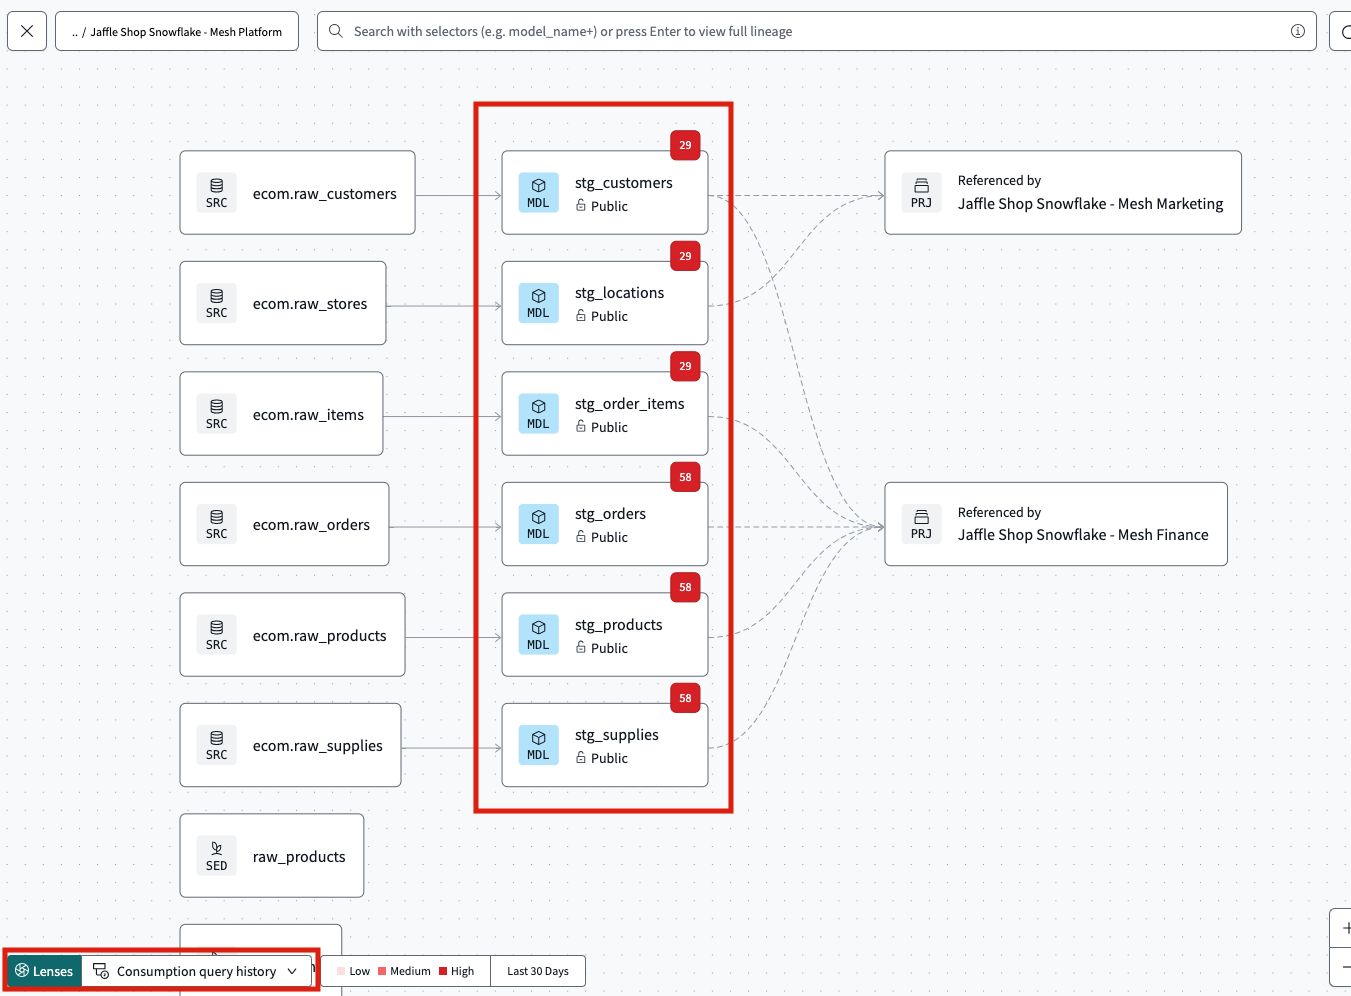Click inside the lineage selector search field
This screenshot has width=1351, height=996.
700,31
